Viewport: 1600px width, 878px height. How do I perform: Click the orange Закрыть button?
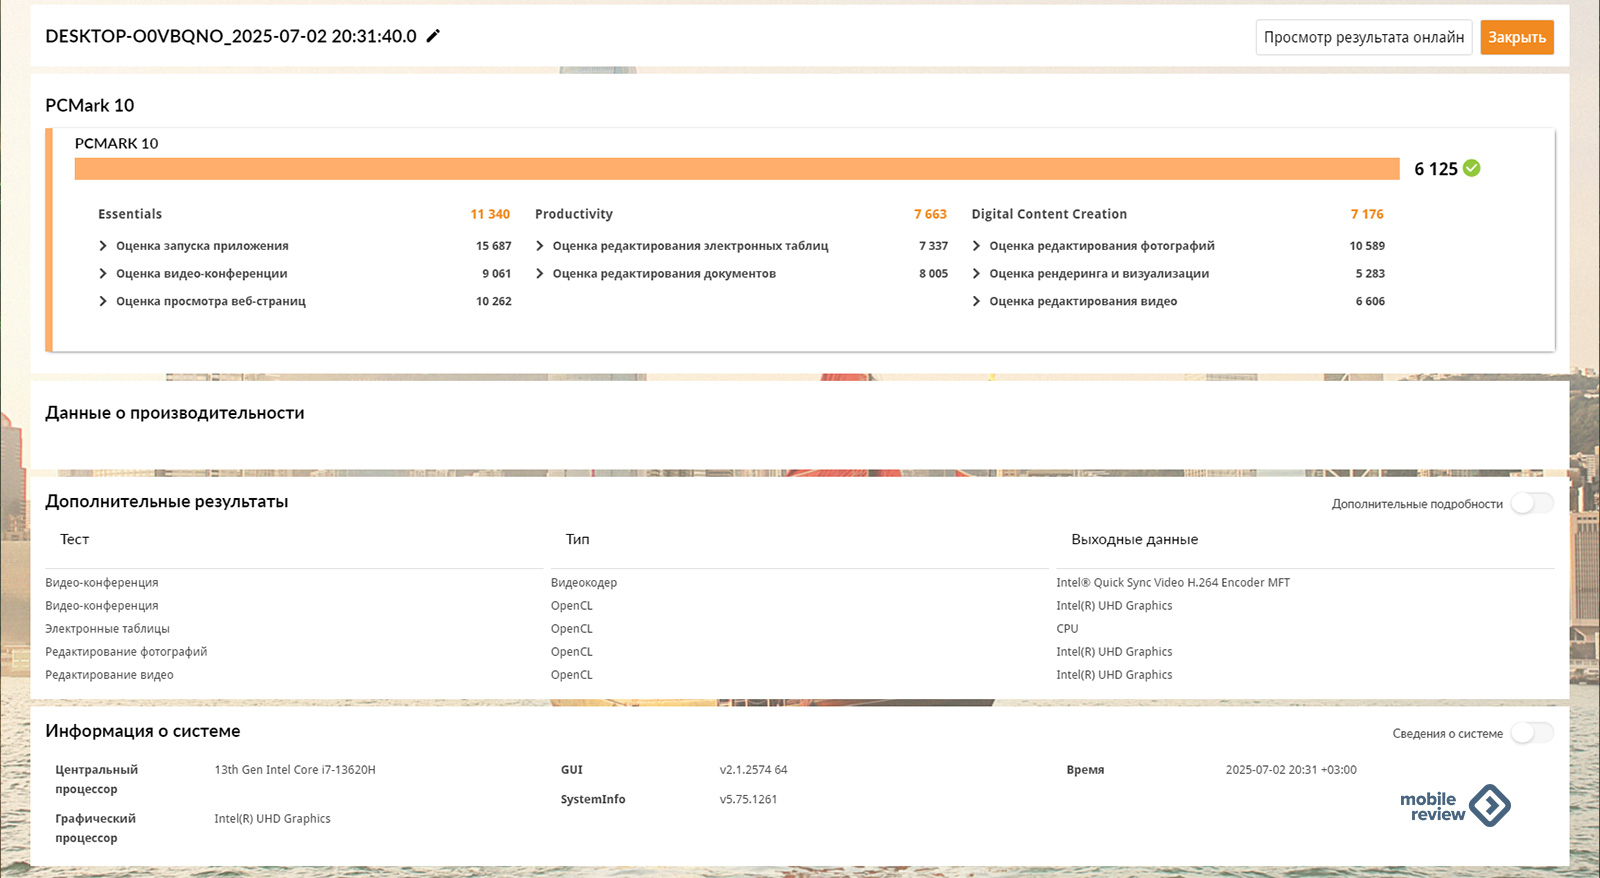tap(1517, 37)
